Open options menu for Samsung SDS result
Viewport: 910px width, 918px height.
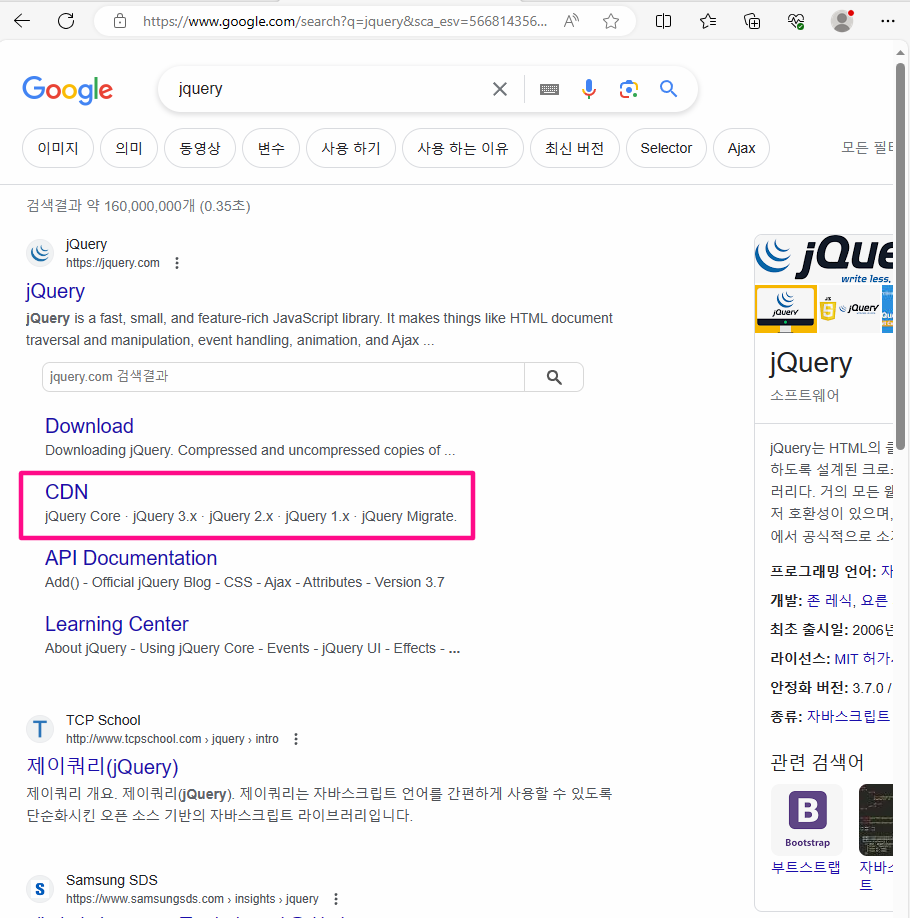336,899
